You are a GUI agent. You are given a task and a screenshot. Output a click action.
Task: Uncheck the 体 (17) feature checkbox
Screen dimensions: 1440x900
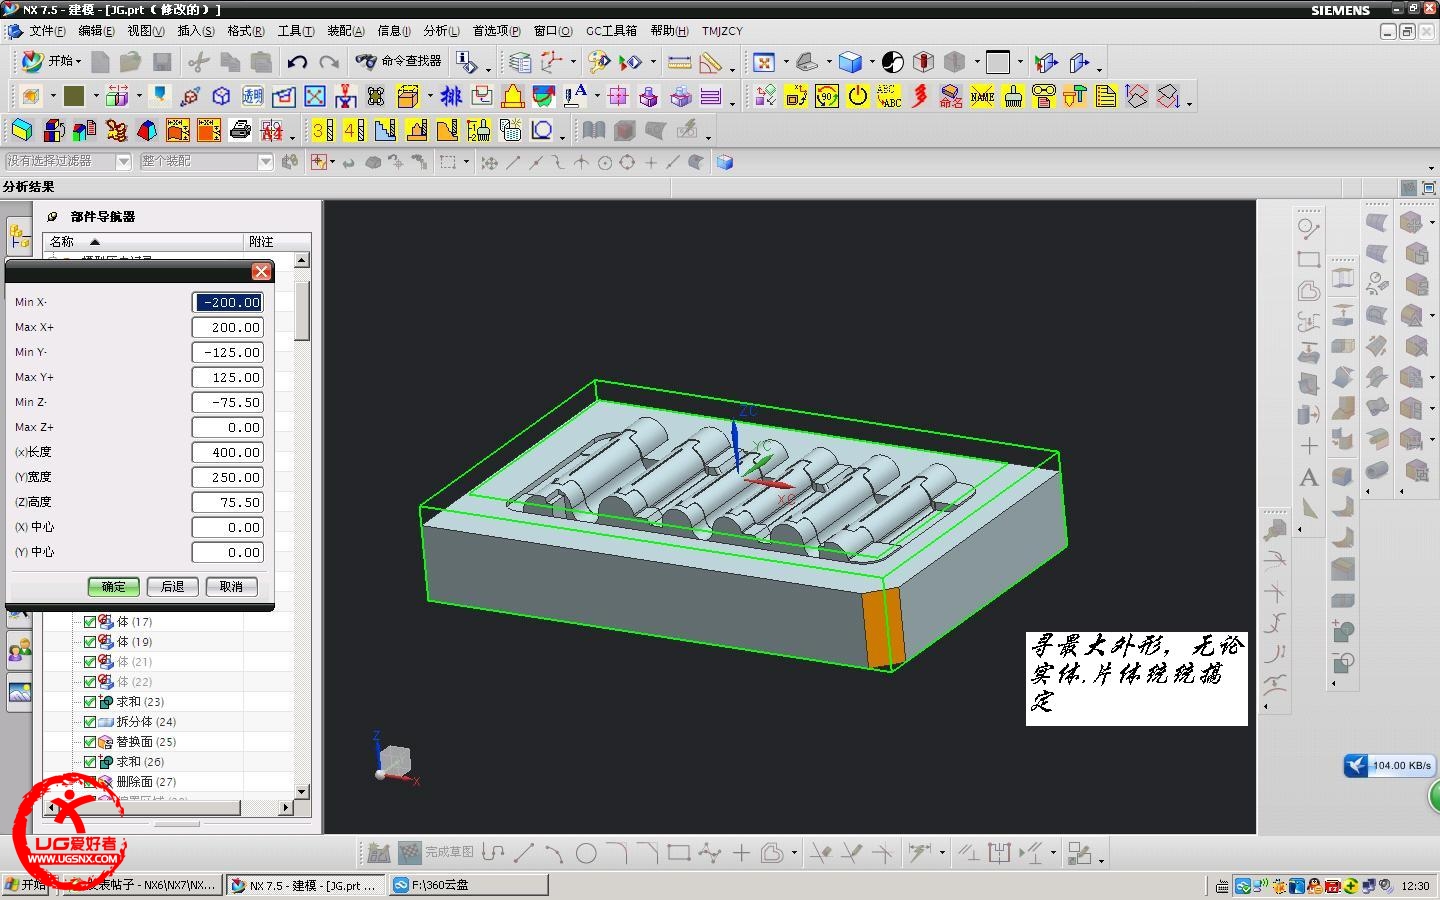90,622
